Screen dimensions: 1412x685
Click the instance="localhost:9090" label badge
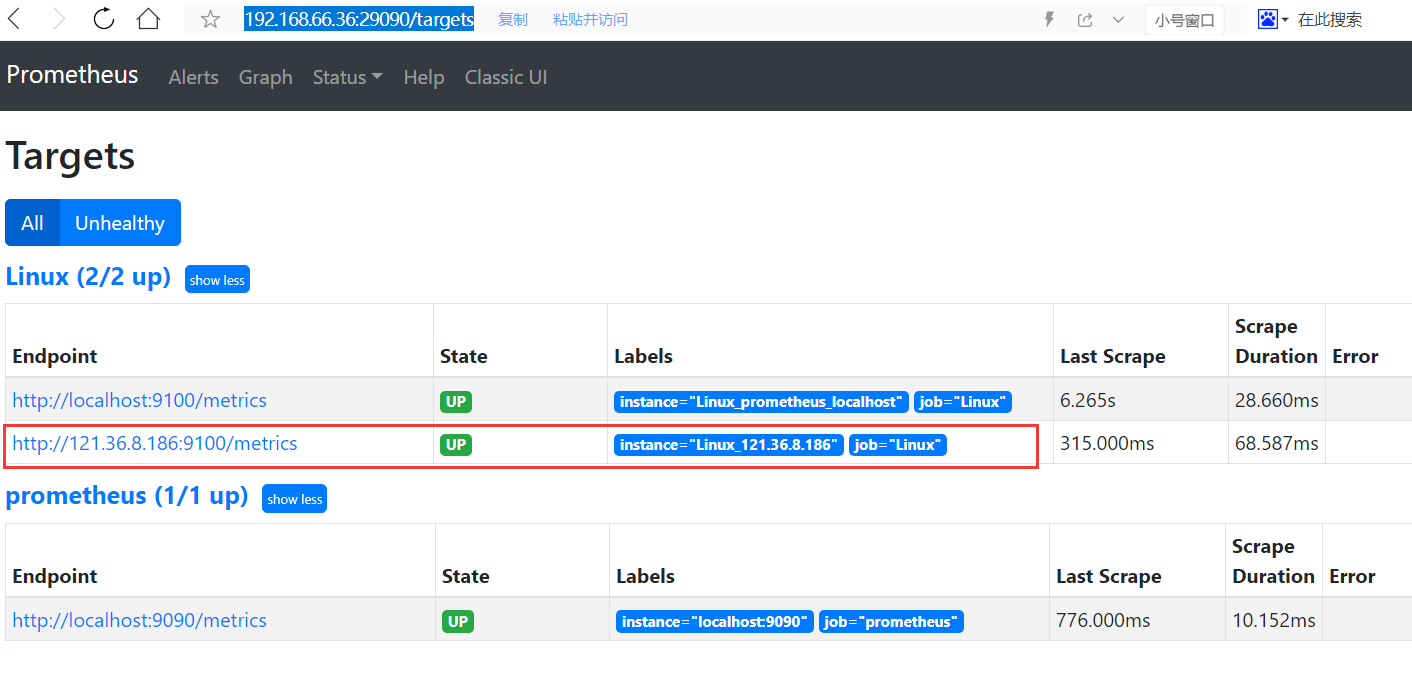[715, 622]
